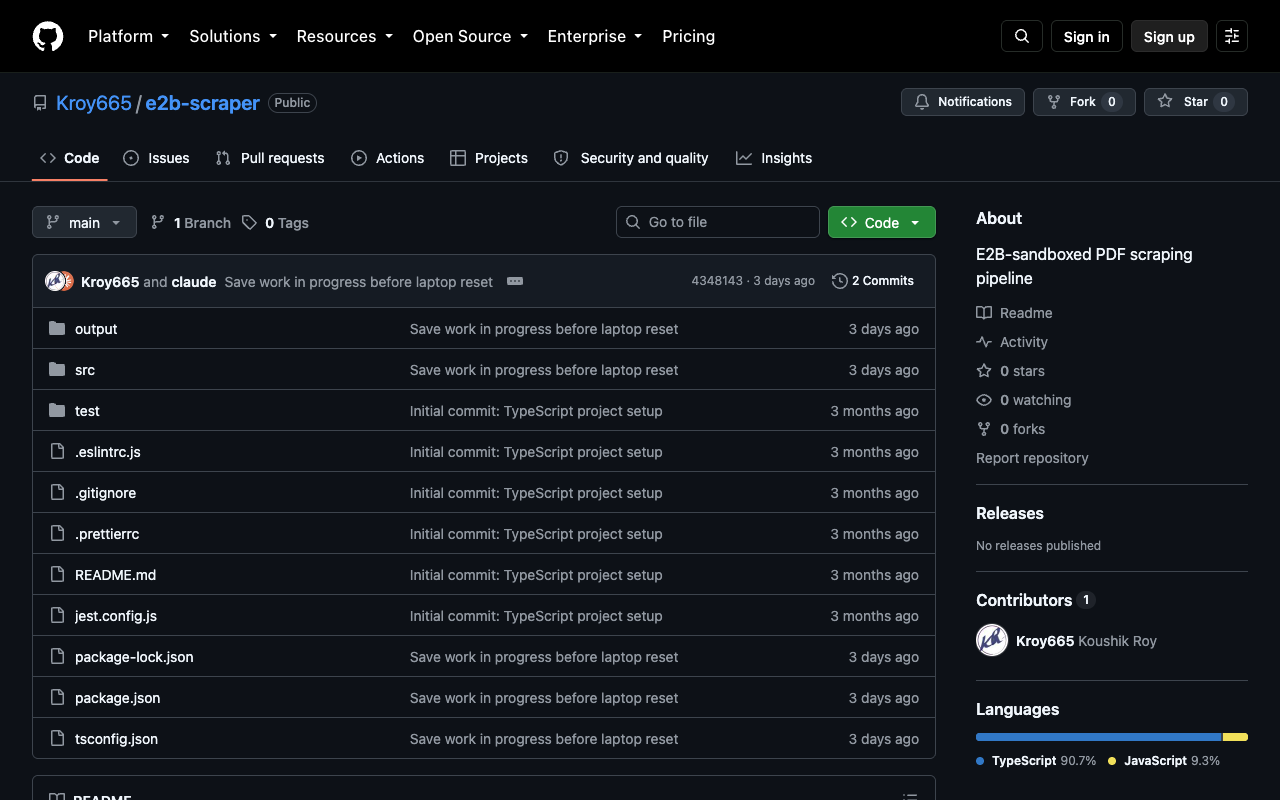
Task: Click the Kroy665 contributor avatar
Action: click(992, 640)
